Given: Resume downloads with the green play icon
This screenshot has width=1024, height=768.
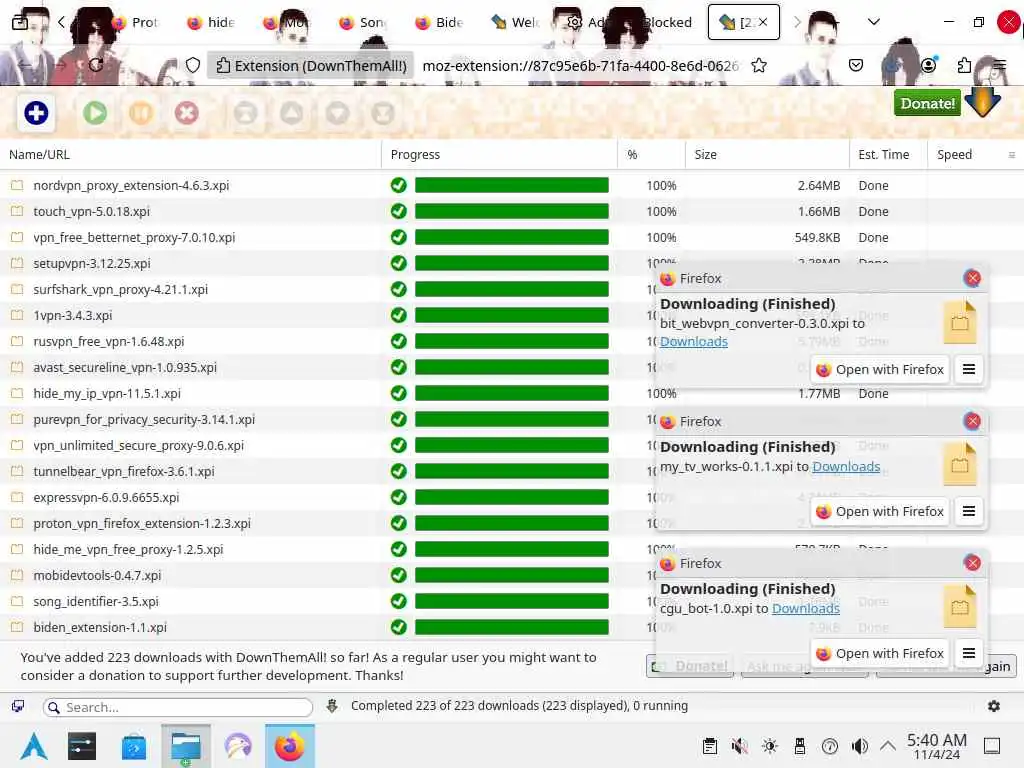Looking at the screenshot, I should pos(95,113).
